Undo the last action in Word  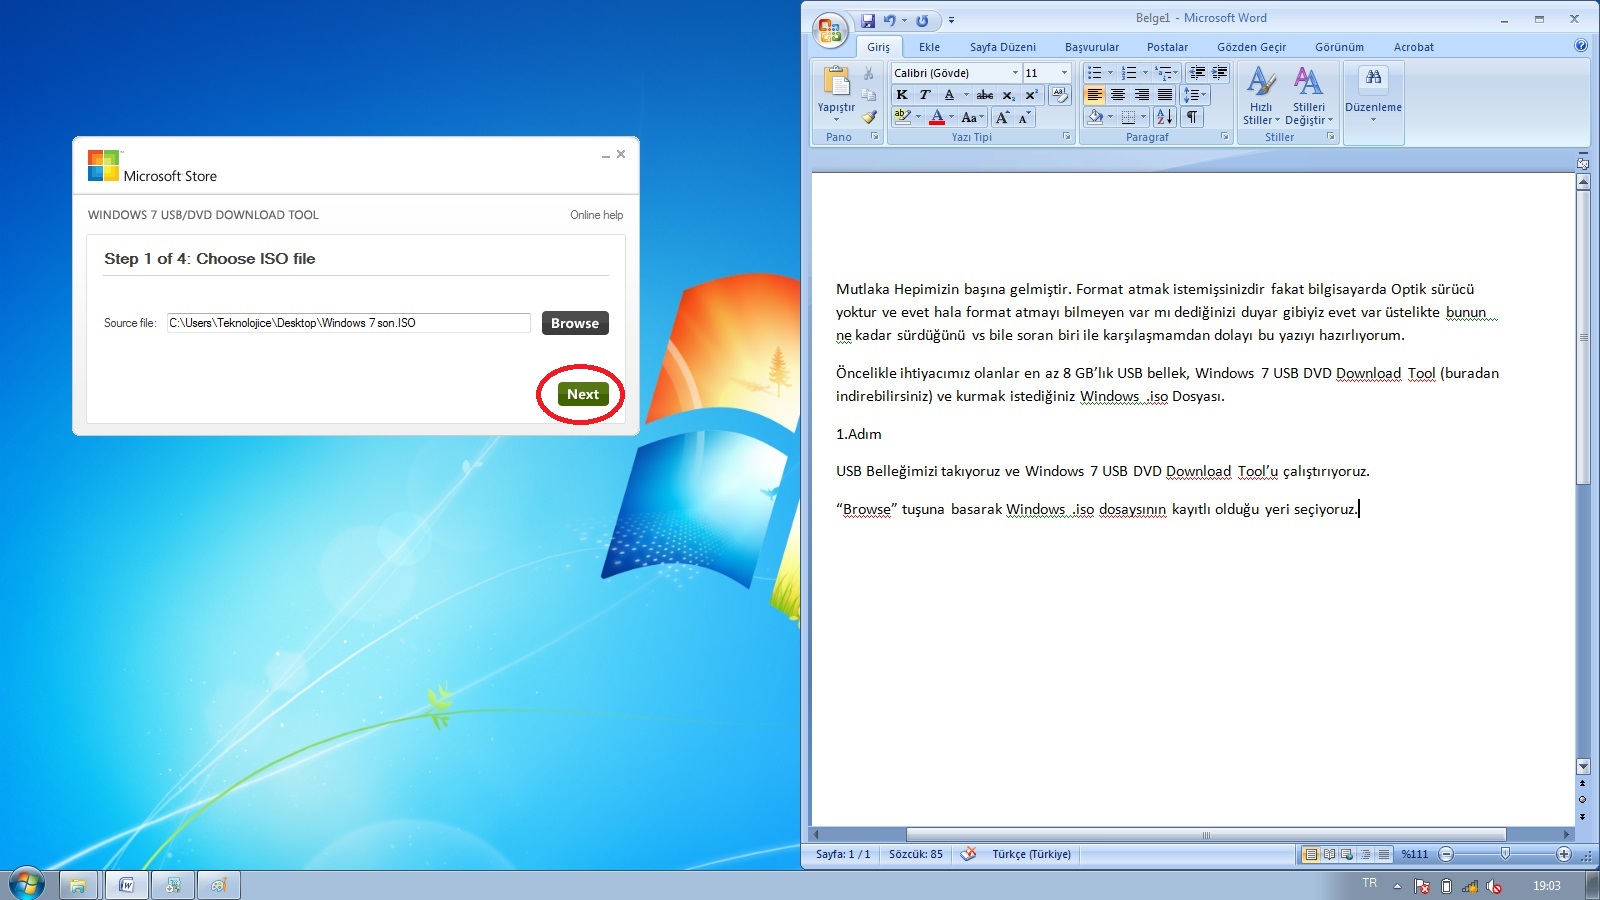click(x=889, y=20)
